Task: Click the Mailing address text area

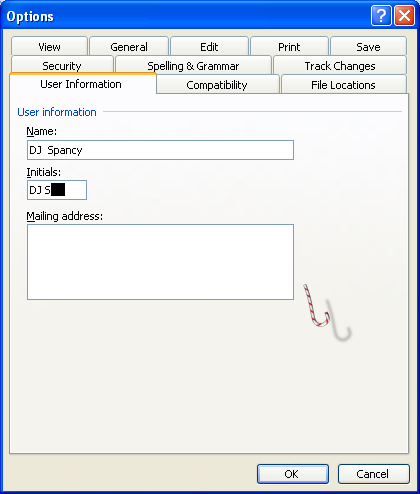Action: tap(160, 262)
